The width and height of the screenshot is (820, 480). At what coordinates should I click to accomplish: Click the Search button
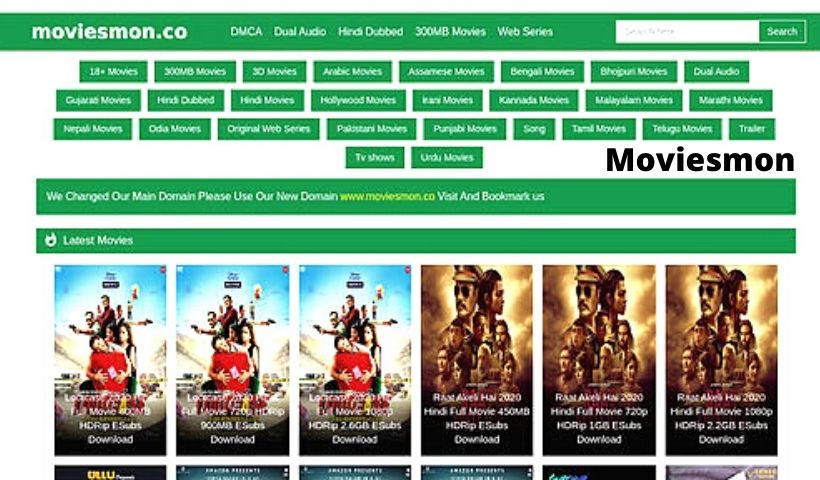782,31
